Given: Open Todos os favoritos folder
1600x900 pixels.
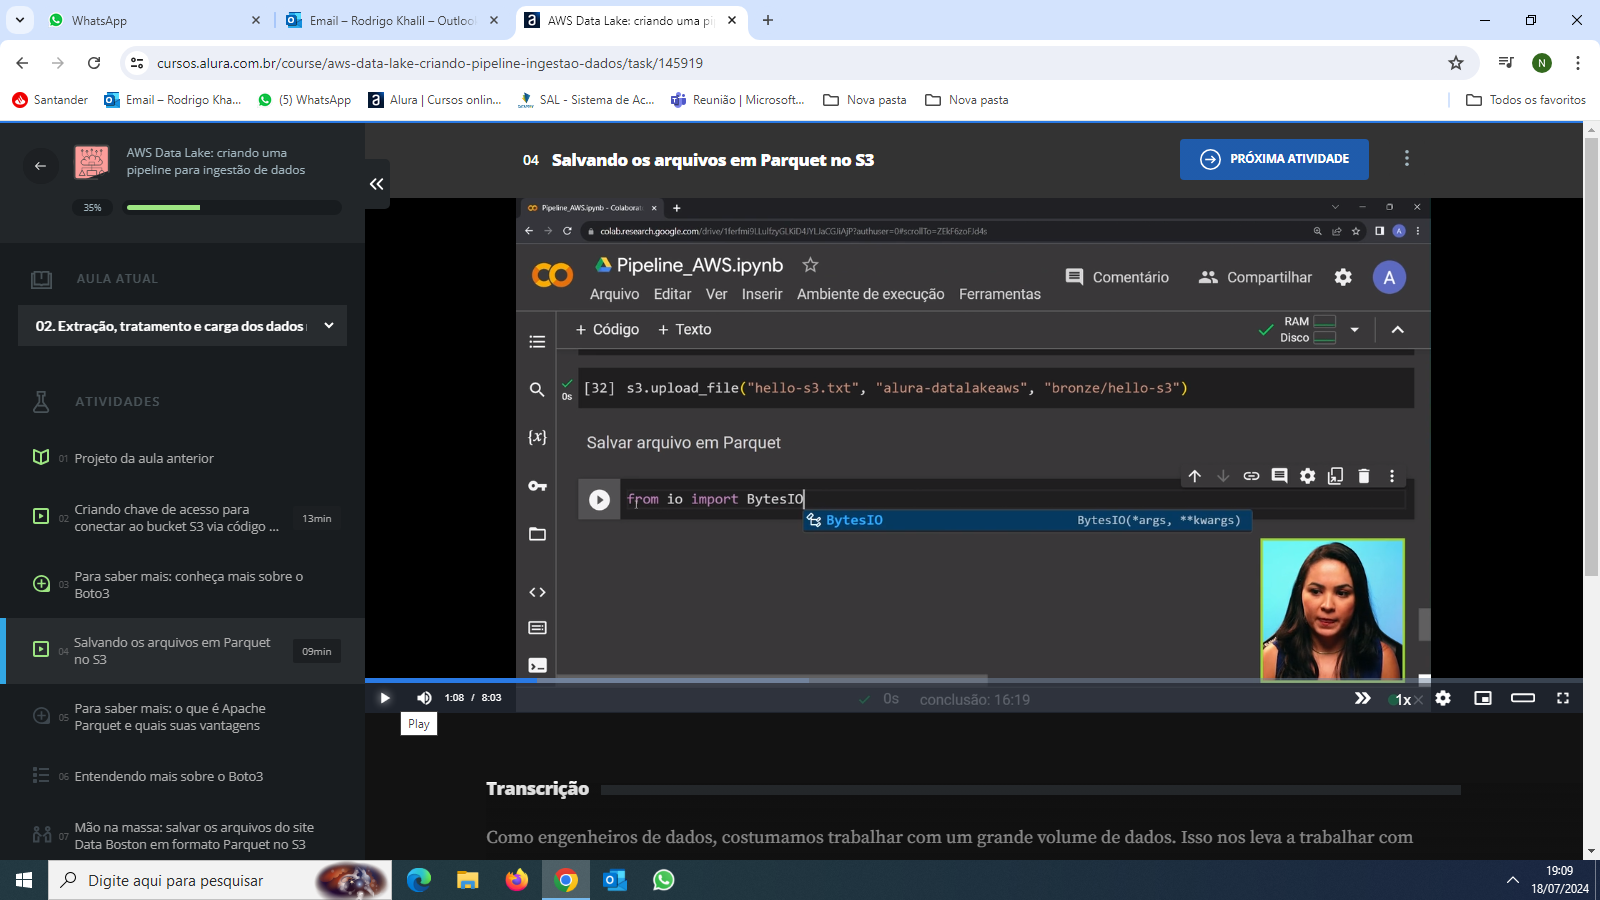Looking at the screenshot, I should [1526, 100].
